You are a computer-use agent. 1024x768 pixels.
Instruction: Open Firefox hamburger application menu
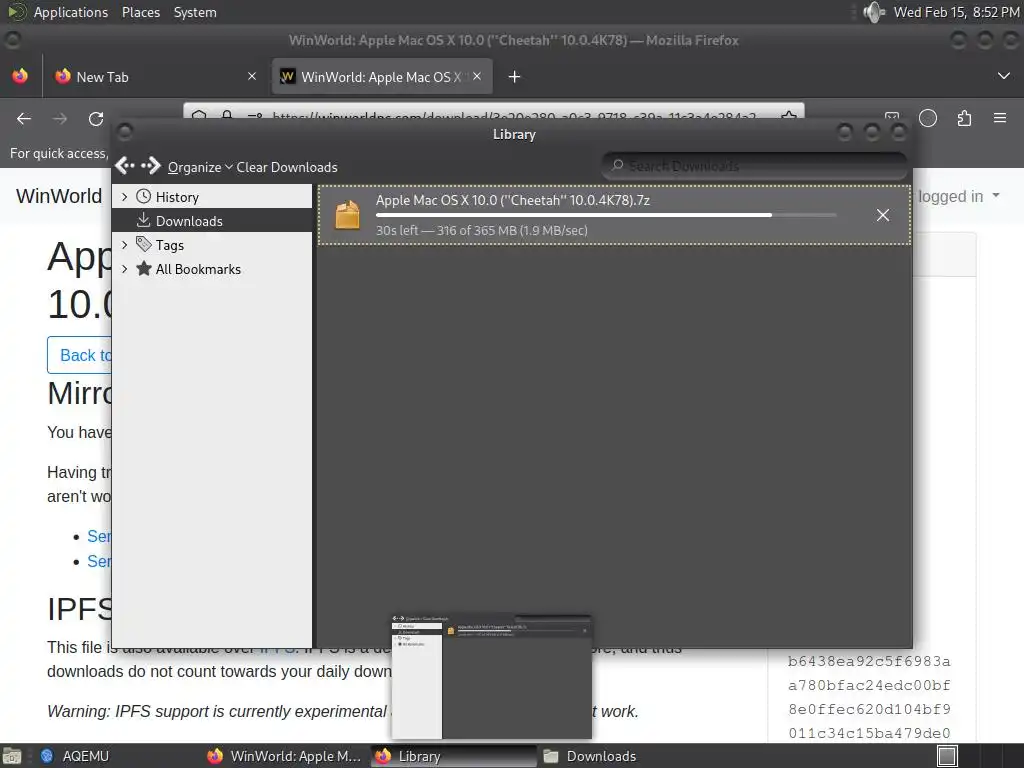click(1000, 118)
